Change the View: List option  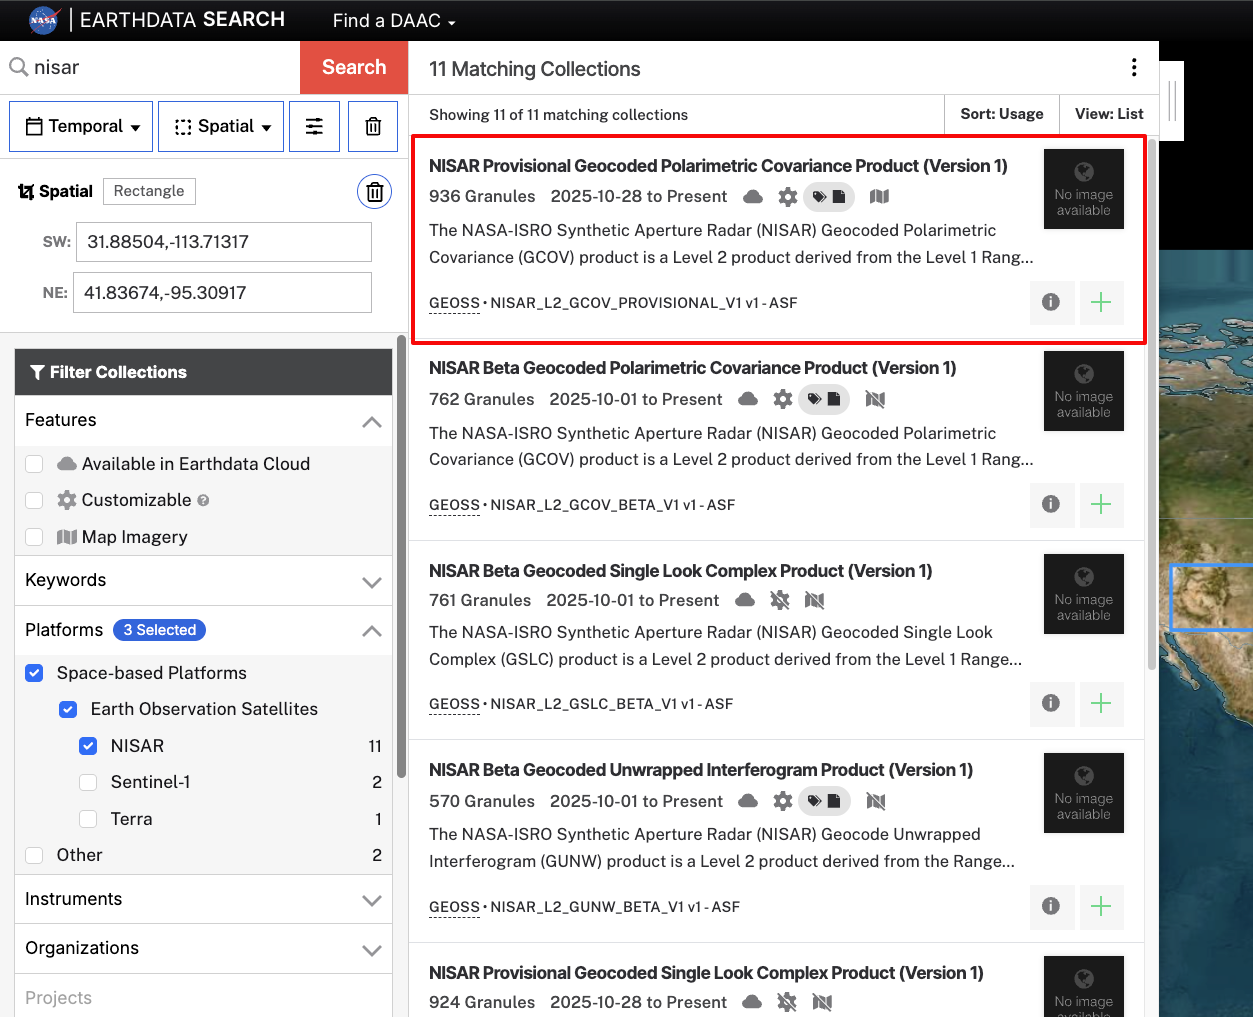pos(1109,114)
